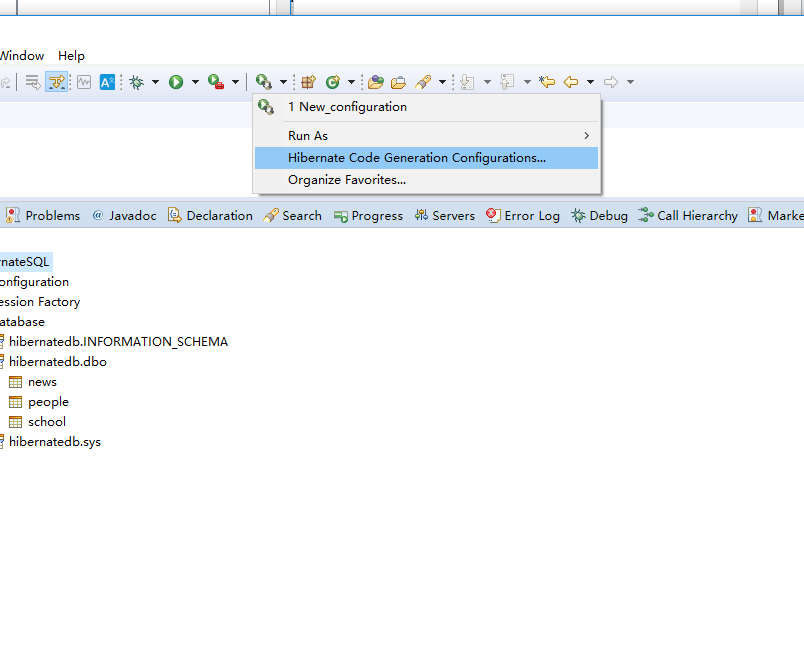
Task: Click the Next Annotation toolbar icon
Action: [x=467, y=82]
